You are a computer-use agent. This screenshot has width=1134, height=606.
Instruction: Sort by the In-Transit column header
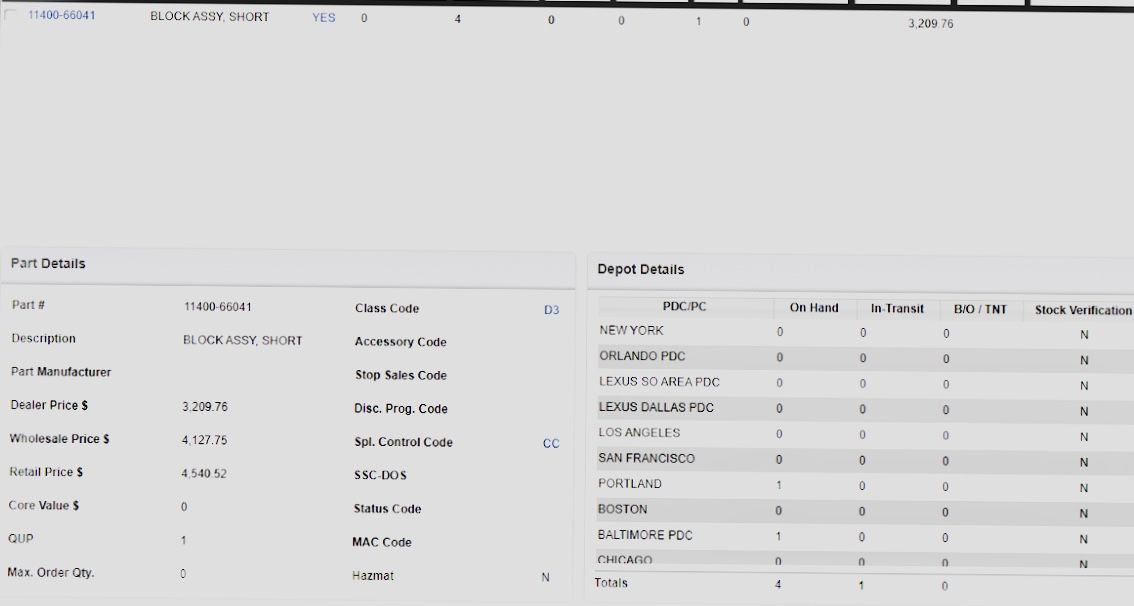coord(898,309)
